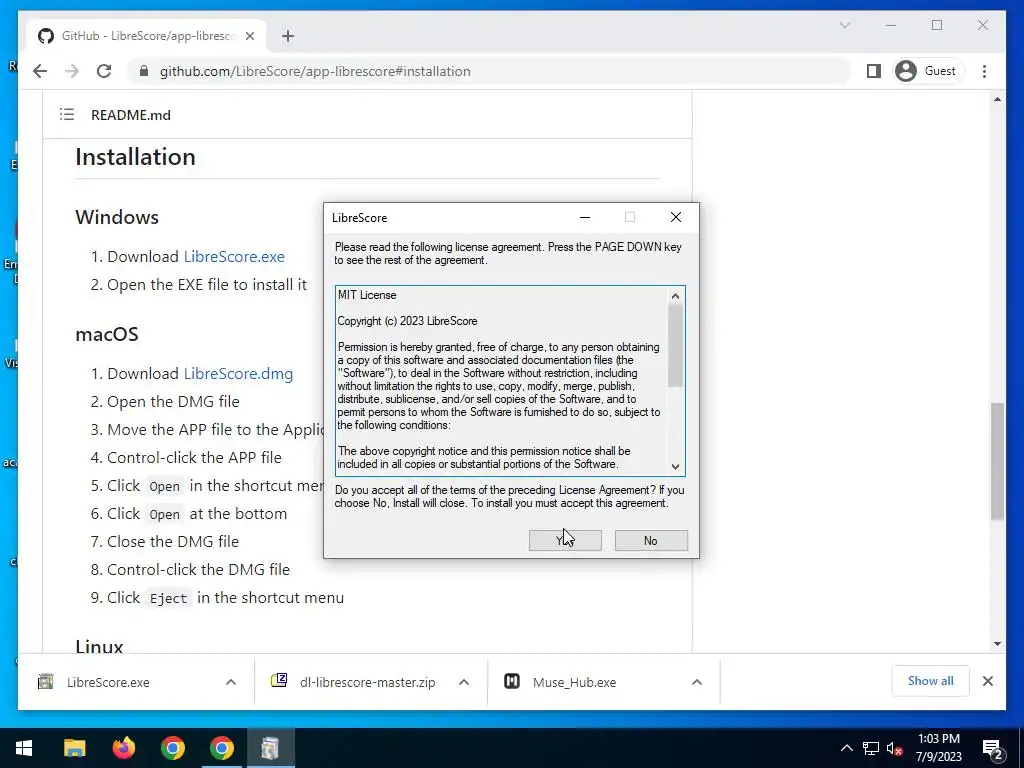
Task: Download LibreScore.dmg link
Action: click(x=238, y=374)
